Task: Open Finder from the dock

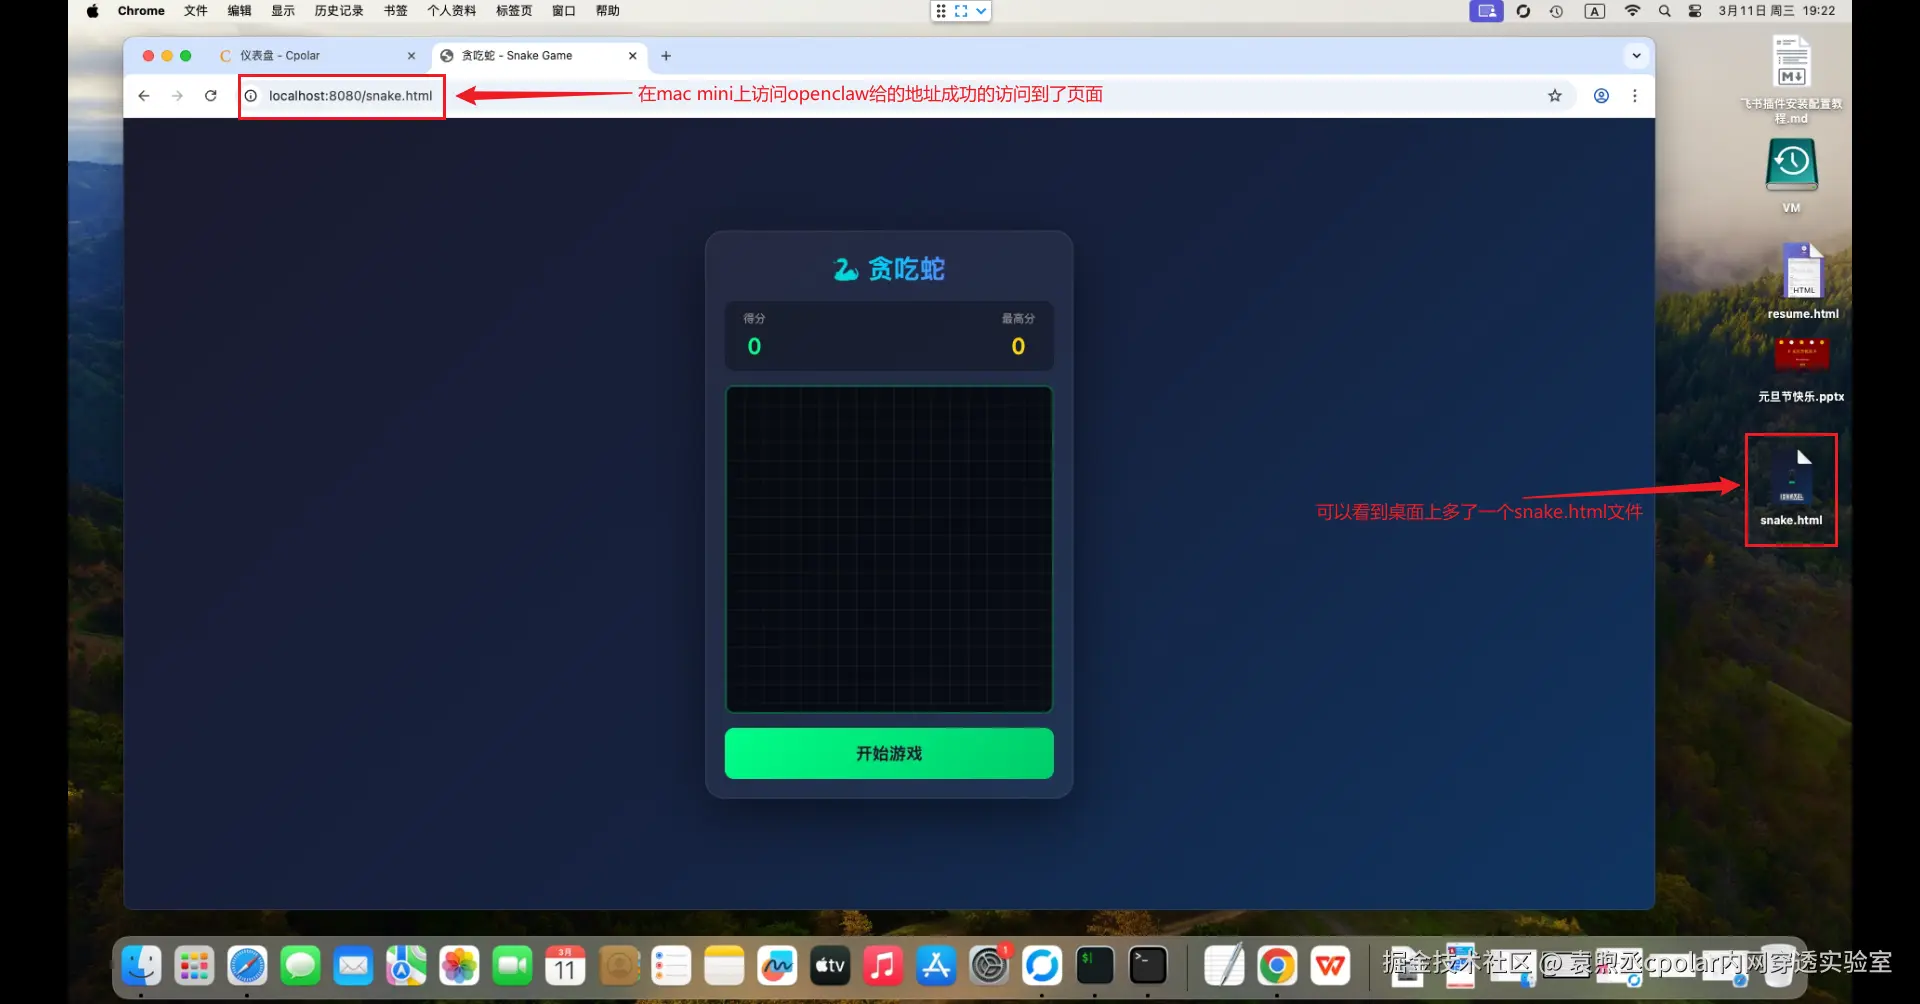Action: click(141, 966)
